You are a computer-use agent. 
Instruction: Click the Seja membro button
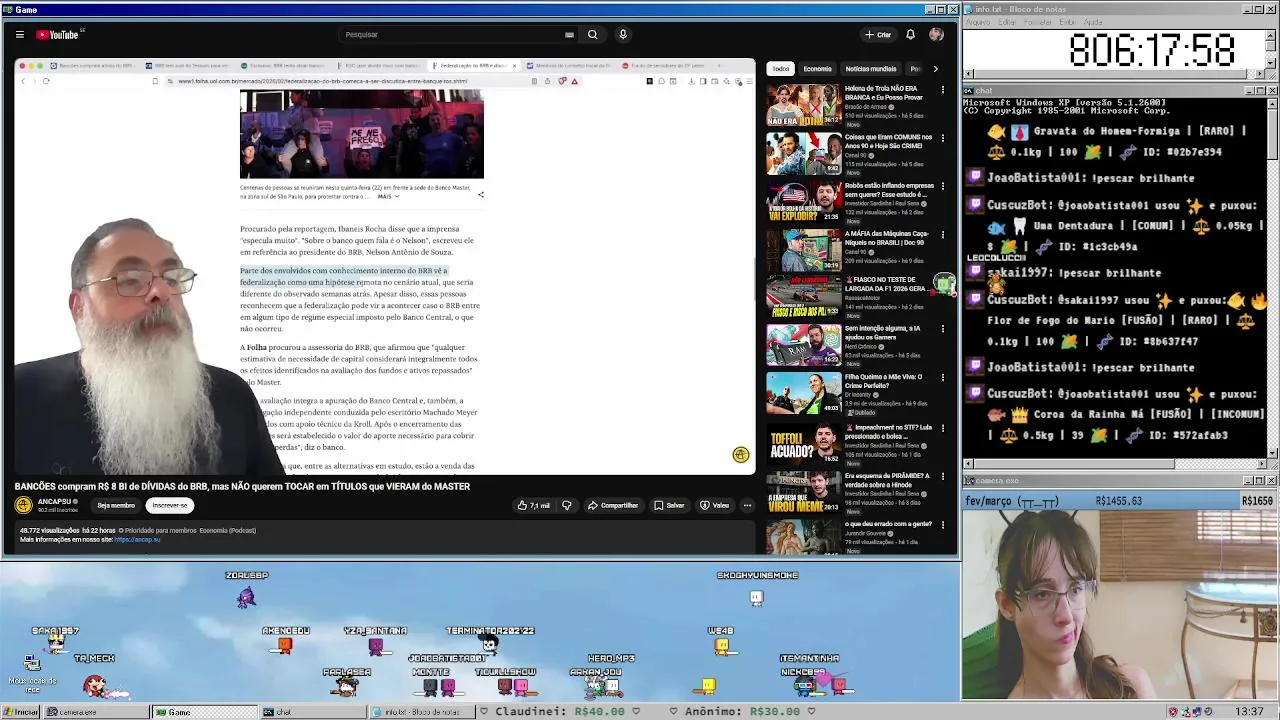(x=116, y=505)
